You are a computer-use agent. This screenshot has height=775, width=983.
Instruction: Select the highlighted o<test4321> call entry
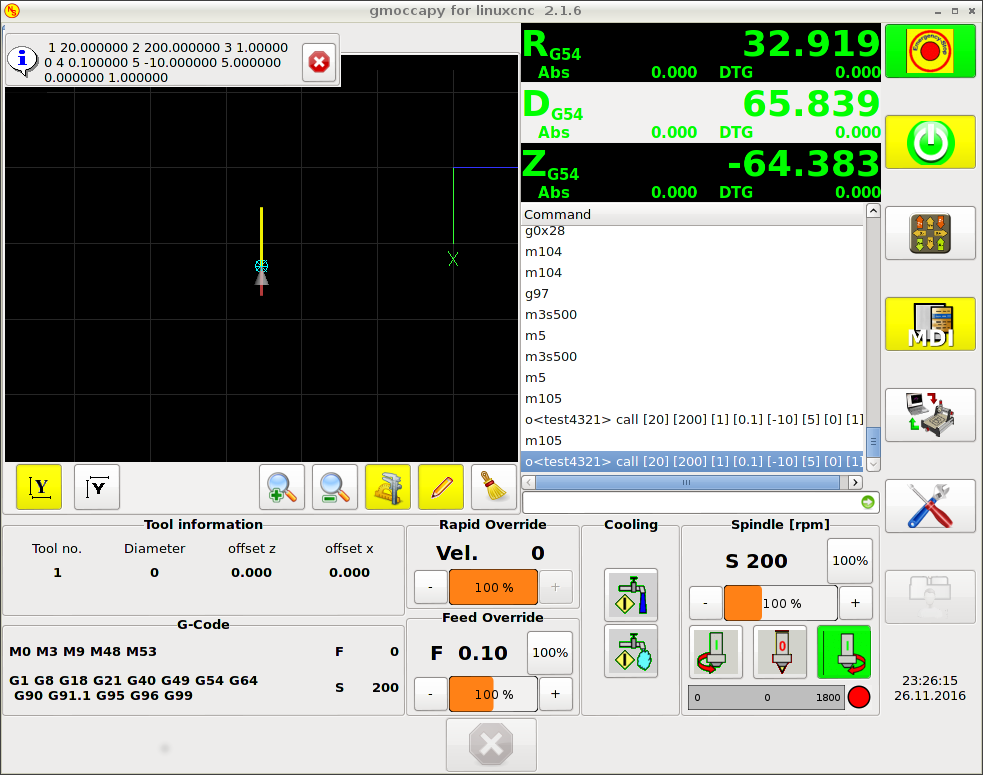tap(692, 461)
